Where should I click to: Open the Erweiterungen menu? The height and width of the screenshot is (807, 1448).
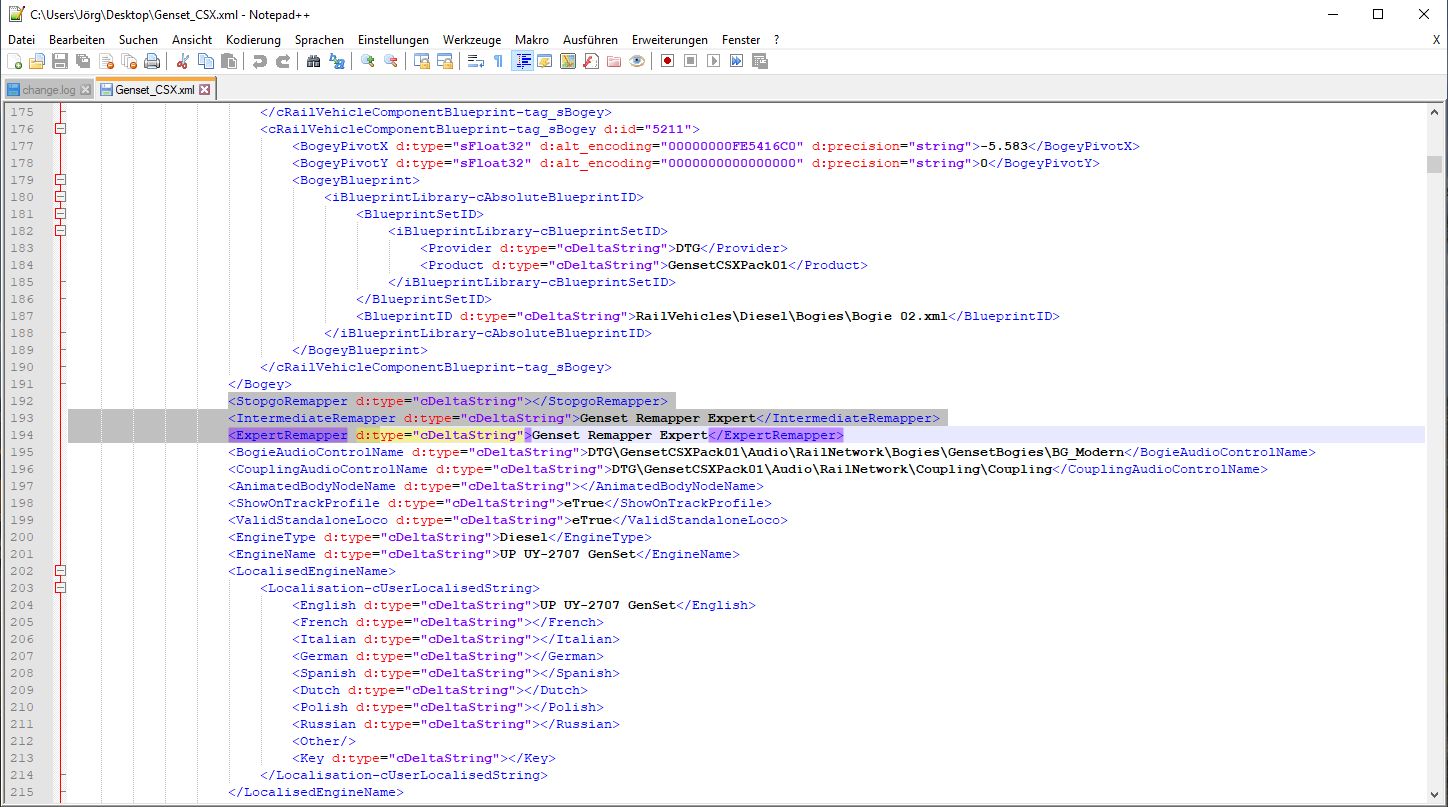point(669,40)
